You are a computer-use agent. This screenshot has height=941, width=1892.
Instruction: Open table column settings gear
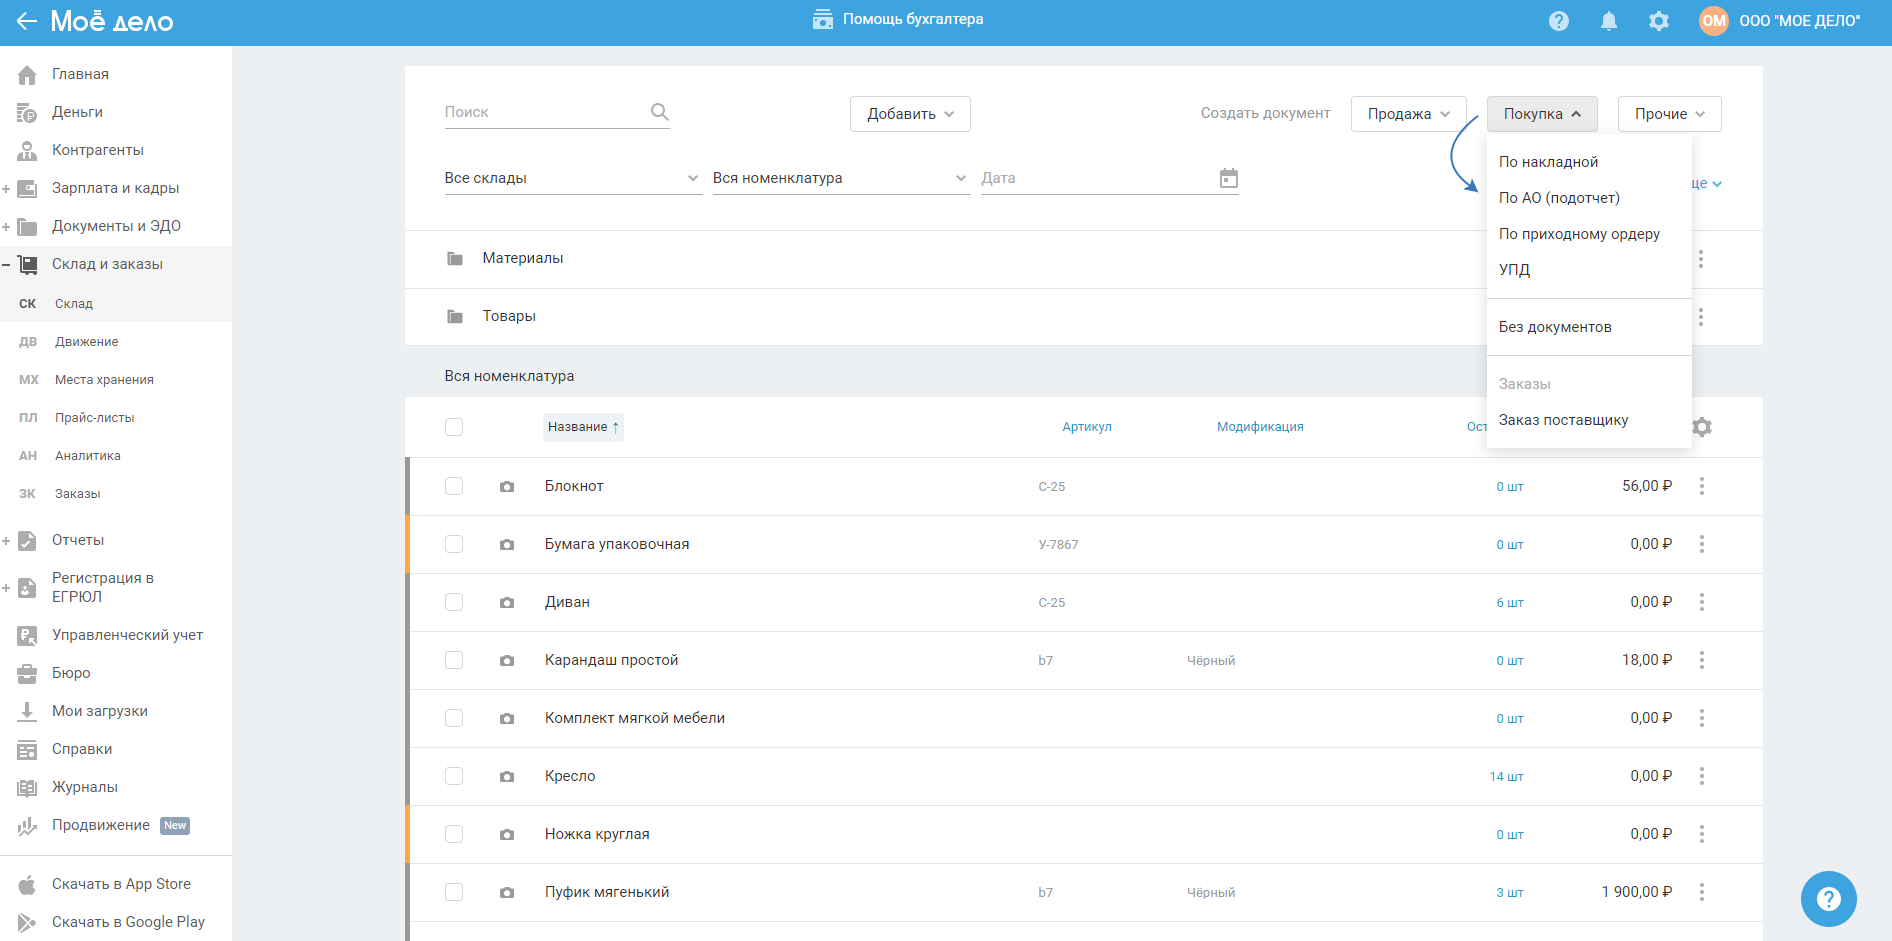(x=1702, y=427)
